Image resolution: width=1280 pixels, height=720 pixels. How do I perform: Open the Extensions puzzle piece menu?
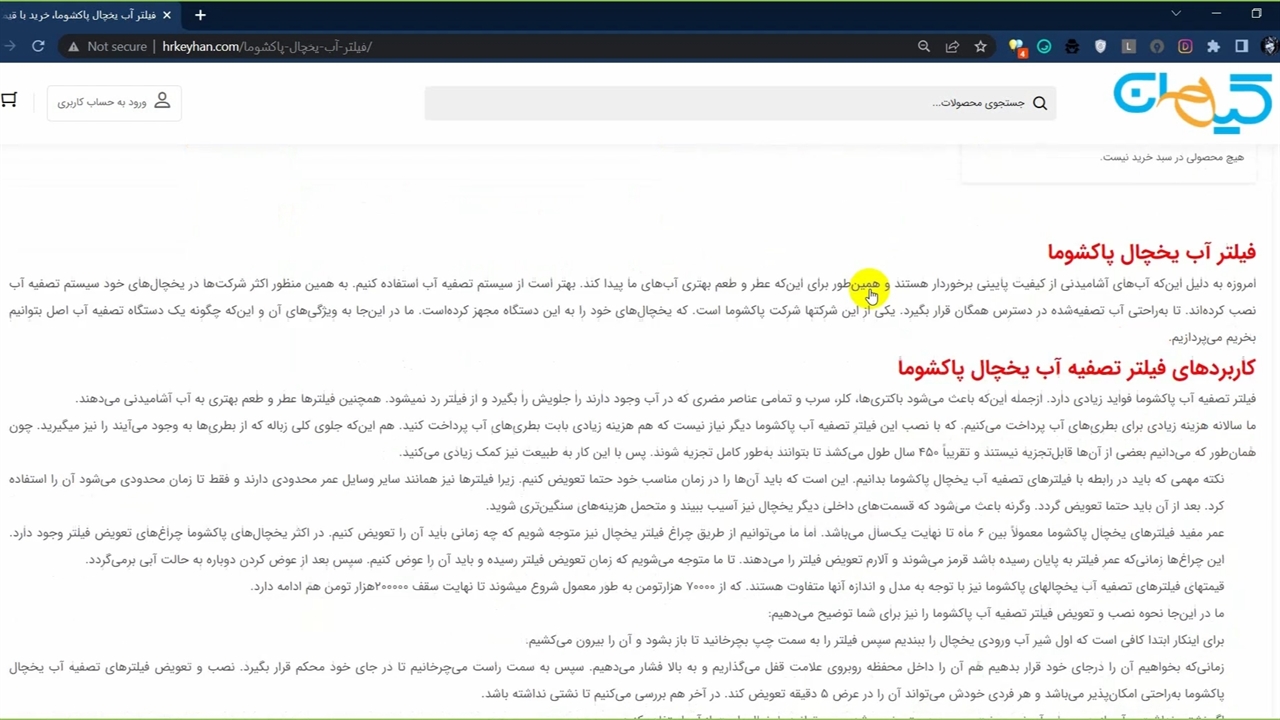(1213, 46)
